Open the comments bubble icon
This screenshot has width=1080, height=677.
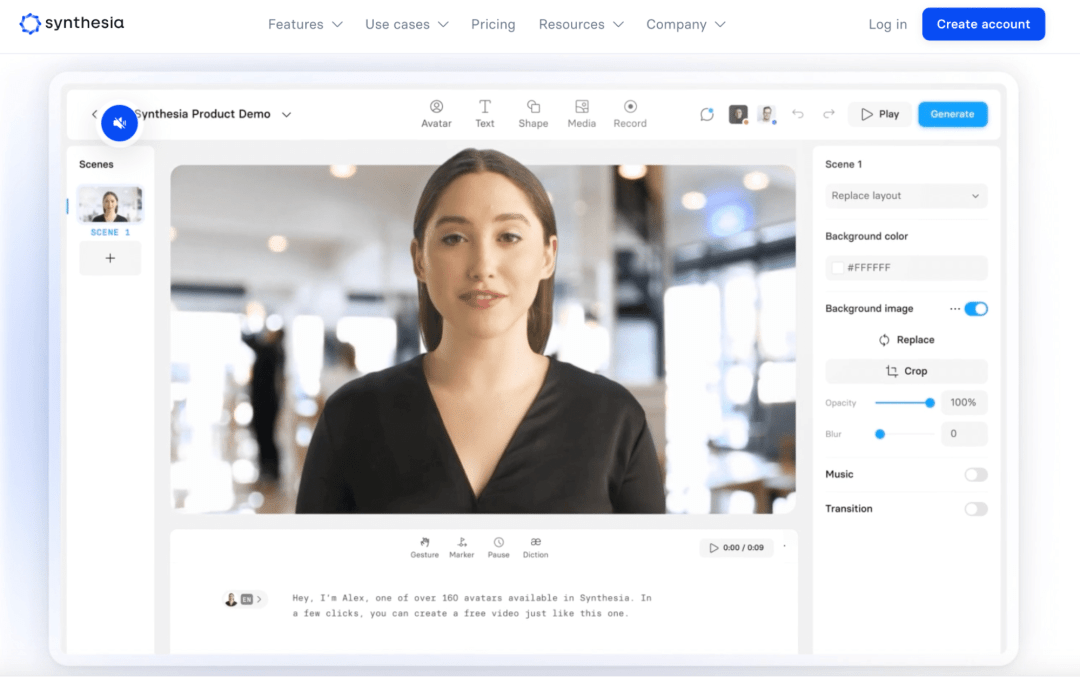[x=707, y=114]
